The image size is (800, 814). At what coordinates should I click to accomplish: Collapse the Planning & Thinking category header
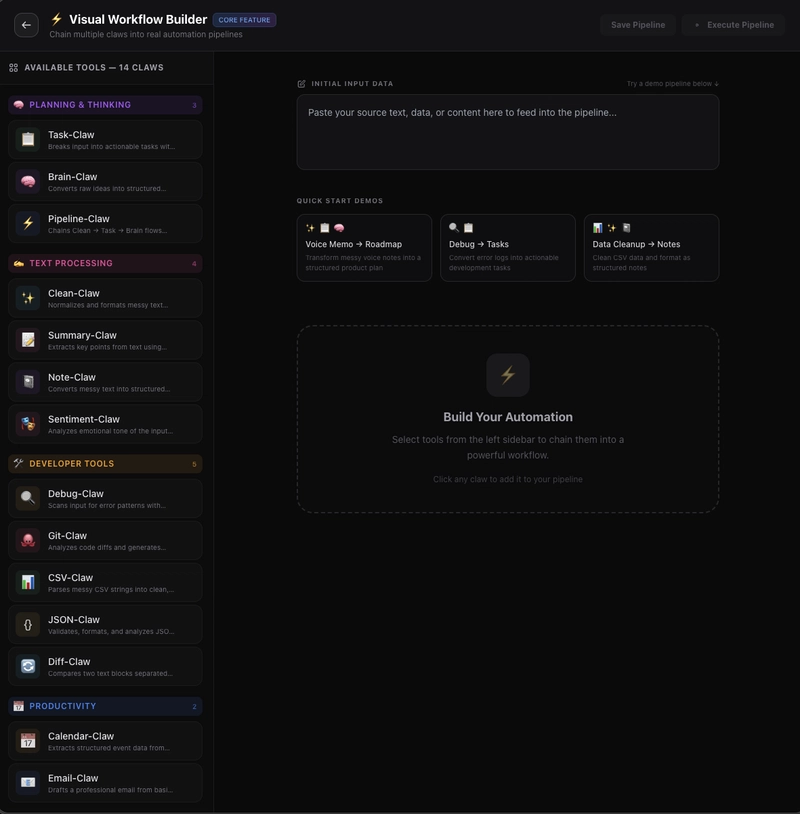point(105,105)
